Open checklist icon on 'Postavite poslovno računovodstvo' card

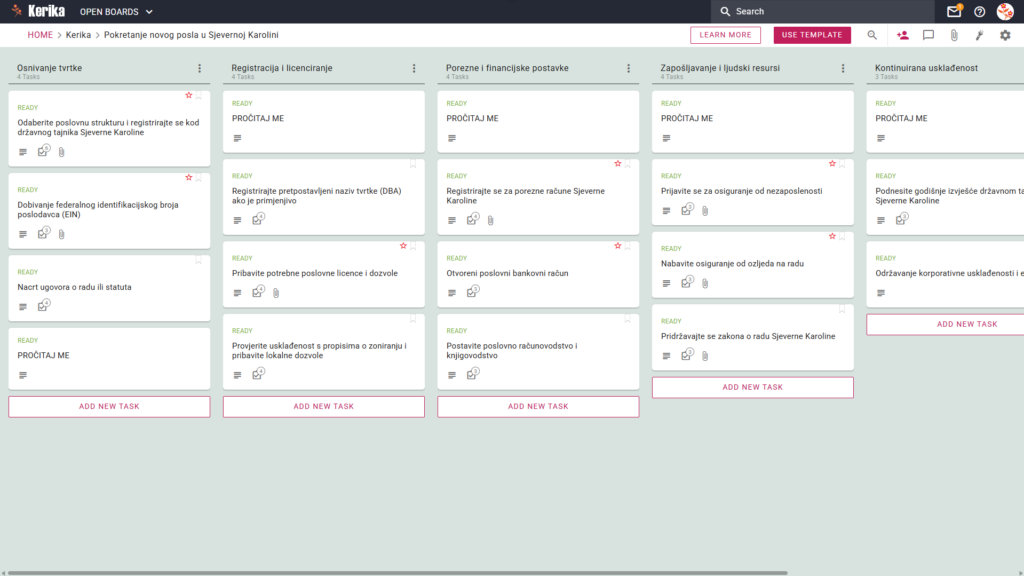coord(472,374)
